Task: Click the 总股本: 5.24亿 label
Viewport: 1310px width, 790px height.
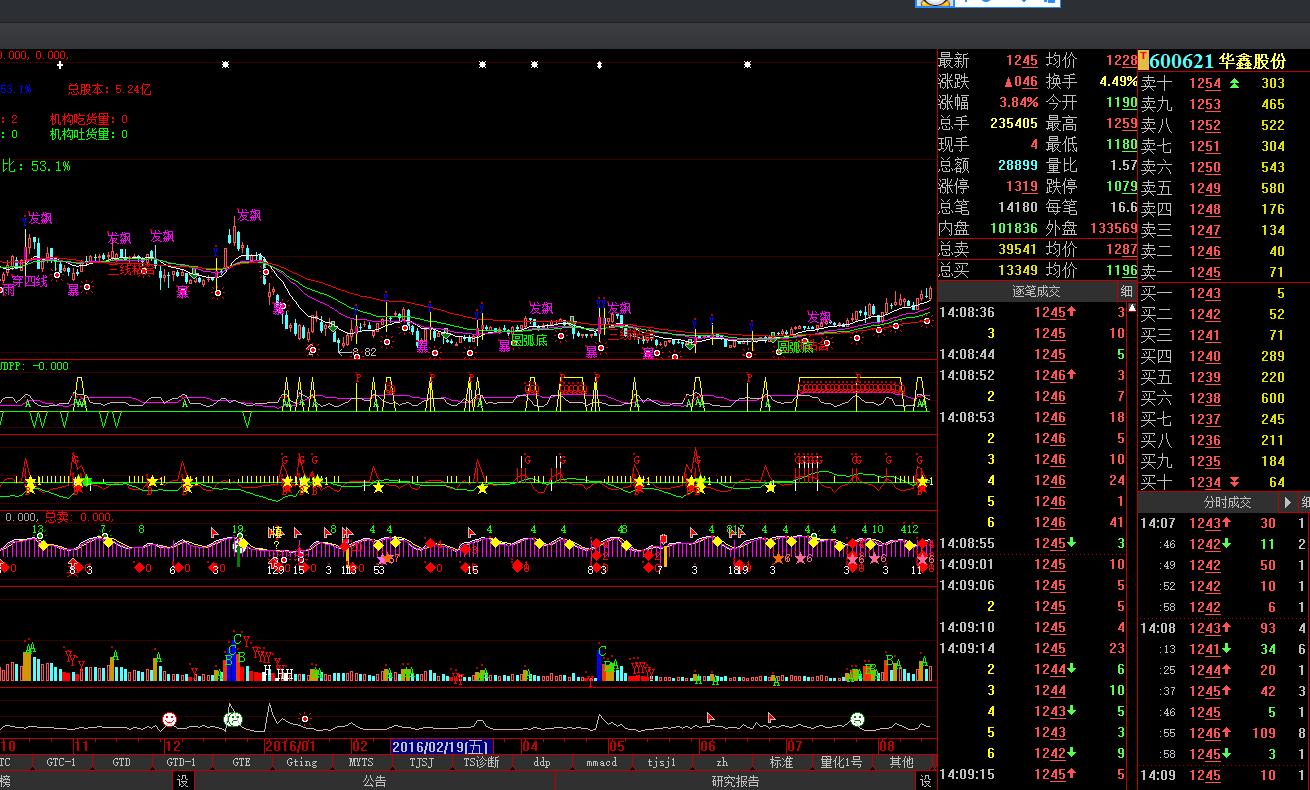Action: 109,90
